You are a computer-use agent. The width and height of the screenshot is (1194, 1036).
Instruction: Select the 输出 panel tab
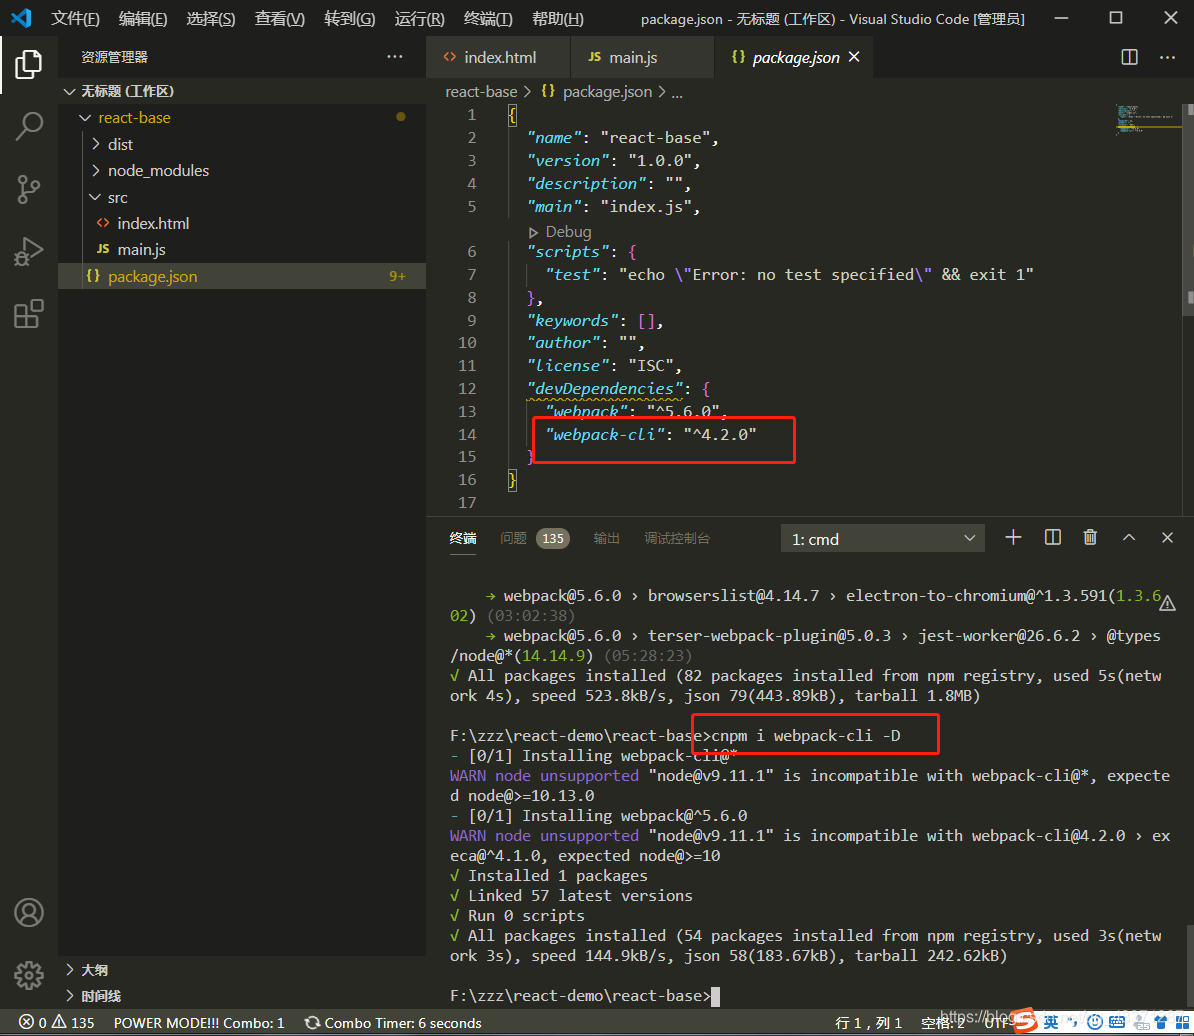click(606, 538)
